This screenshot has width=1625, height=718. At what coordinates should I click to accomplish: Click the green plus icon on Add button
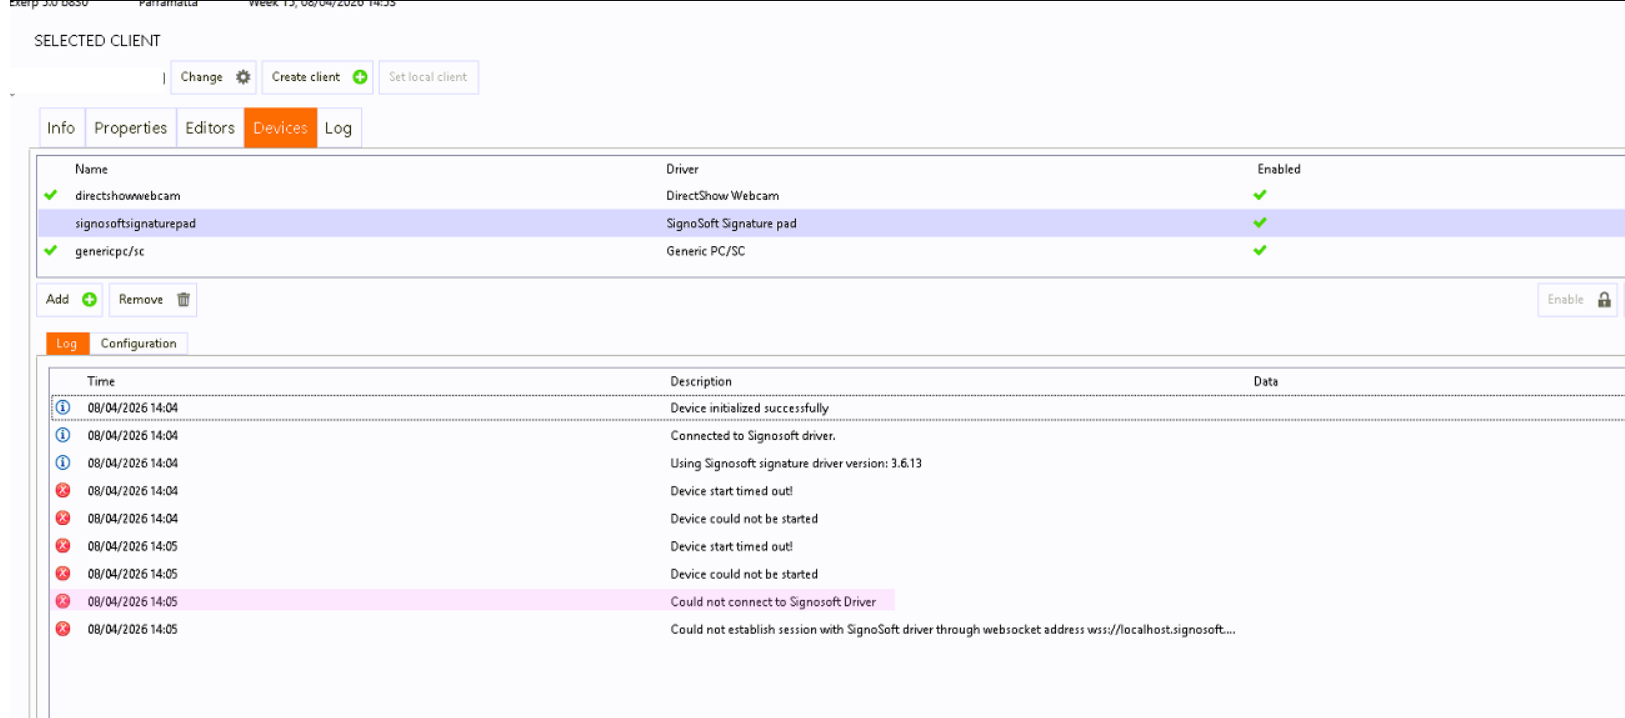pos(89,299)
